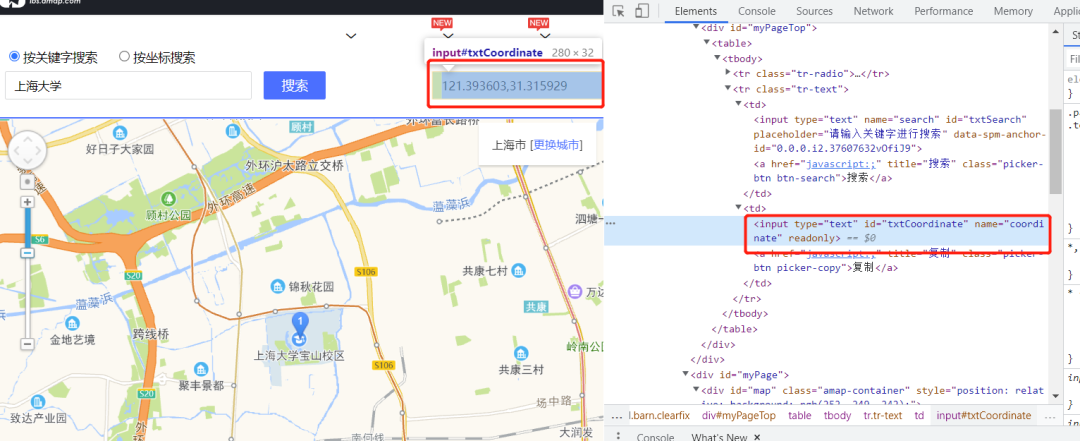
Task: Click the circular map pan control
Action: click(x=27, y=150)
